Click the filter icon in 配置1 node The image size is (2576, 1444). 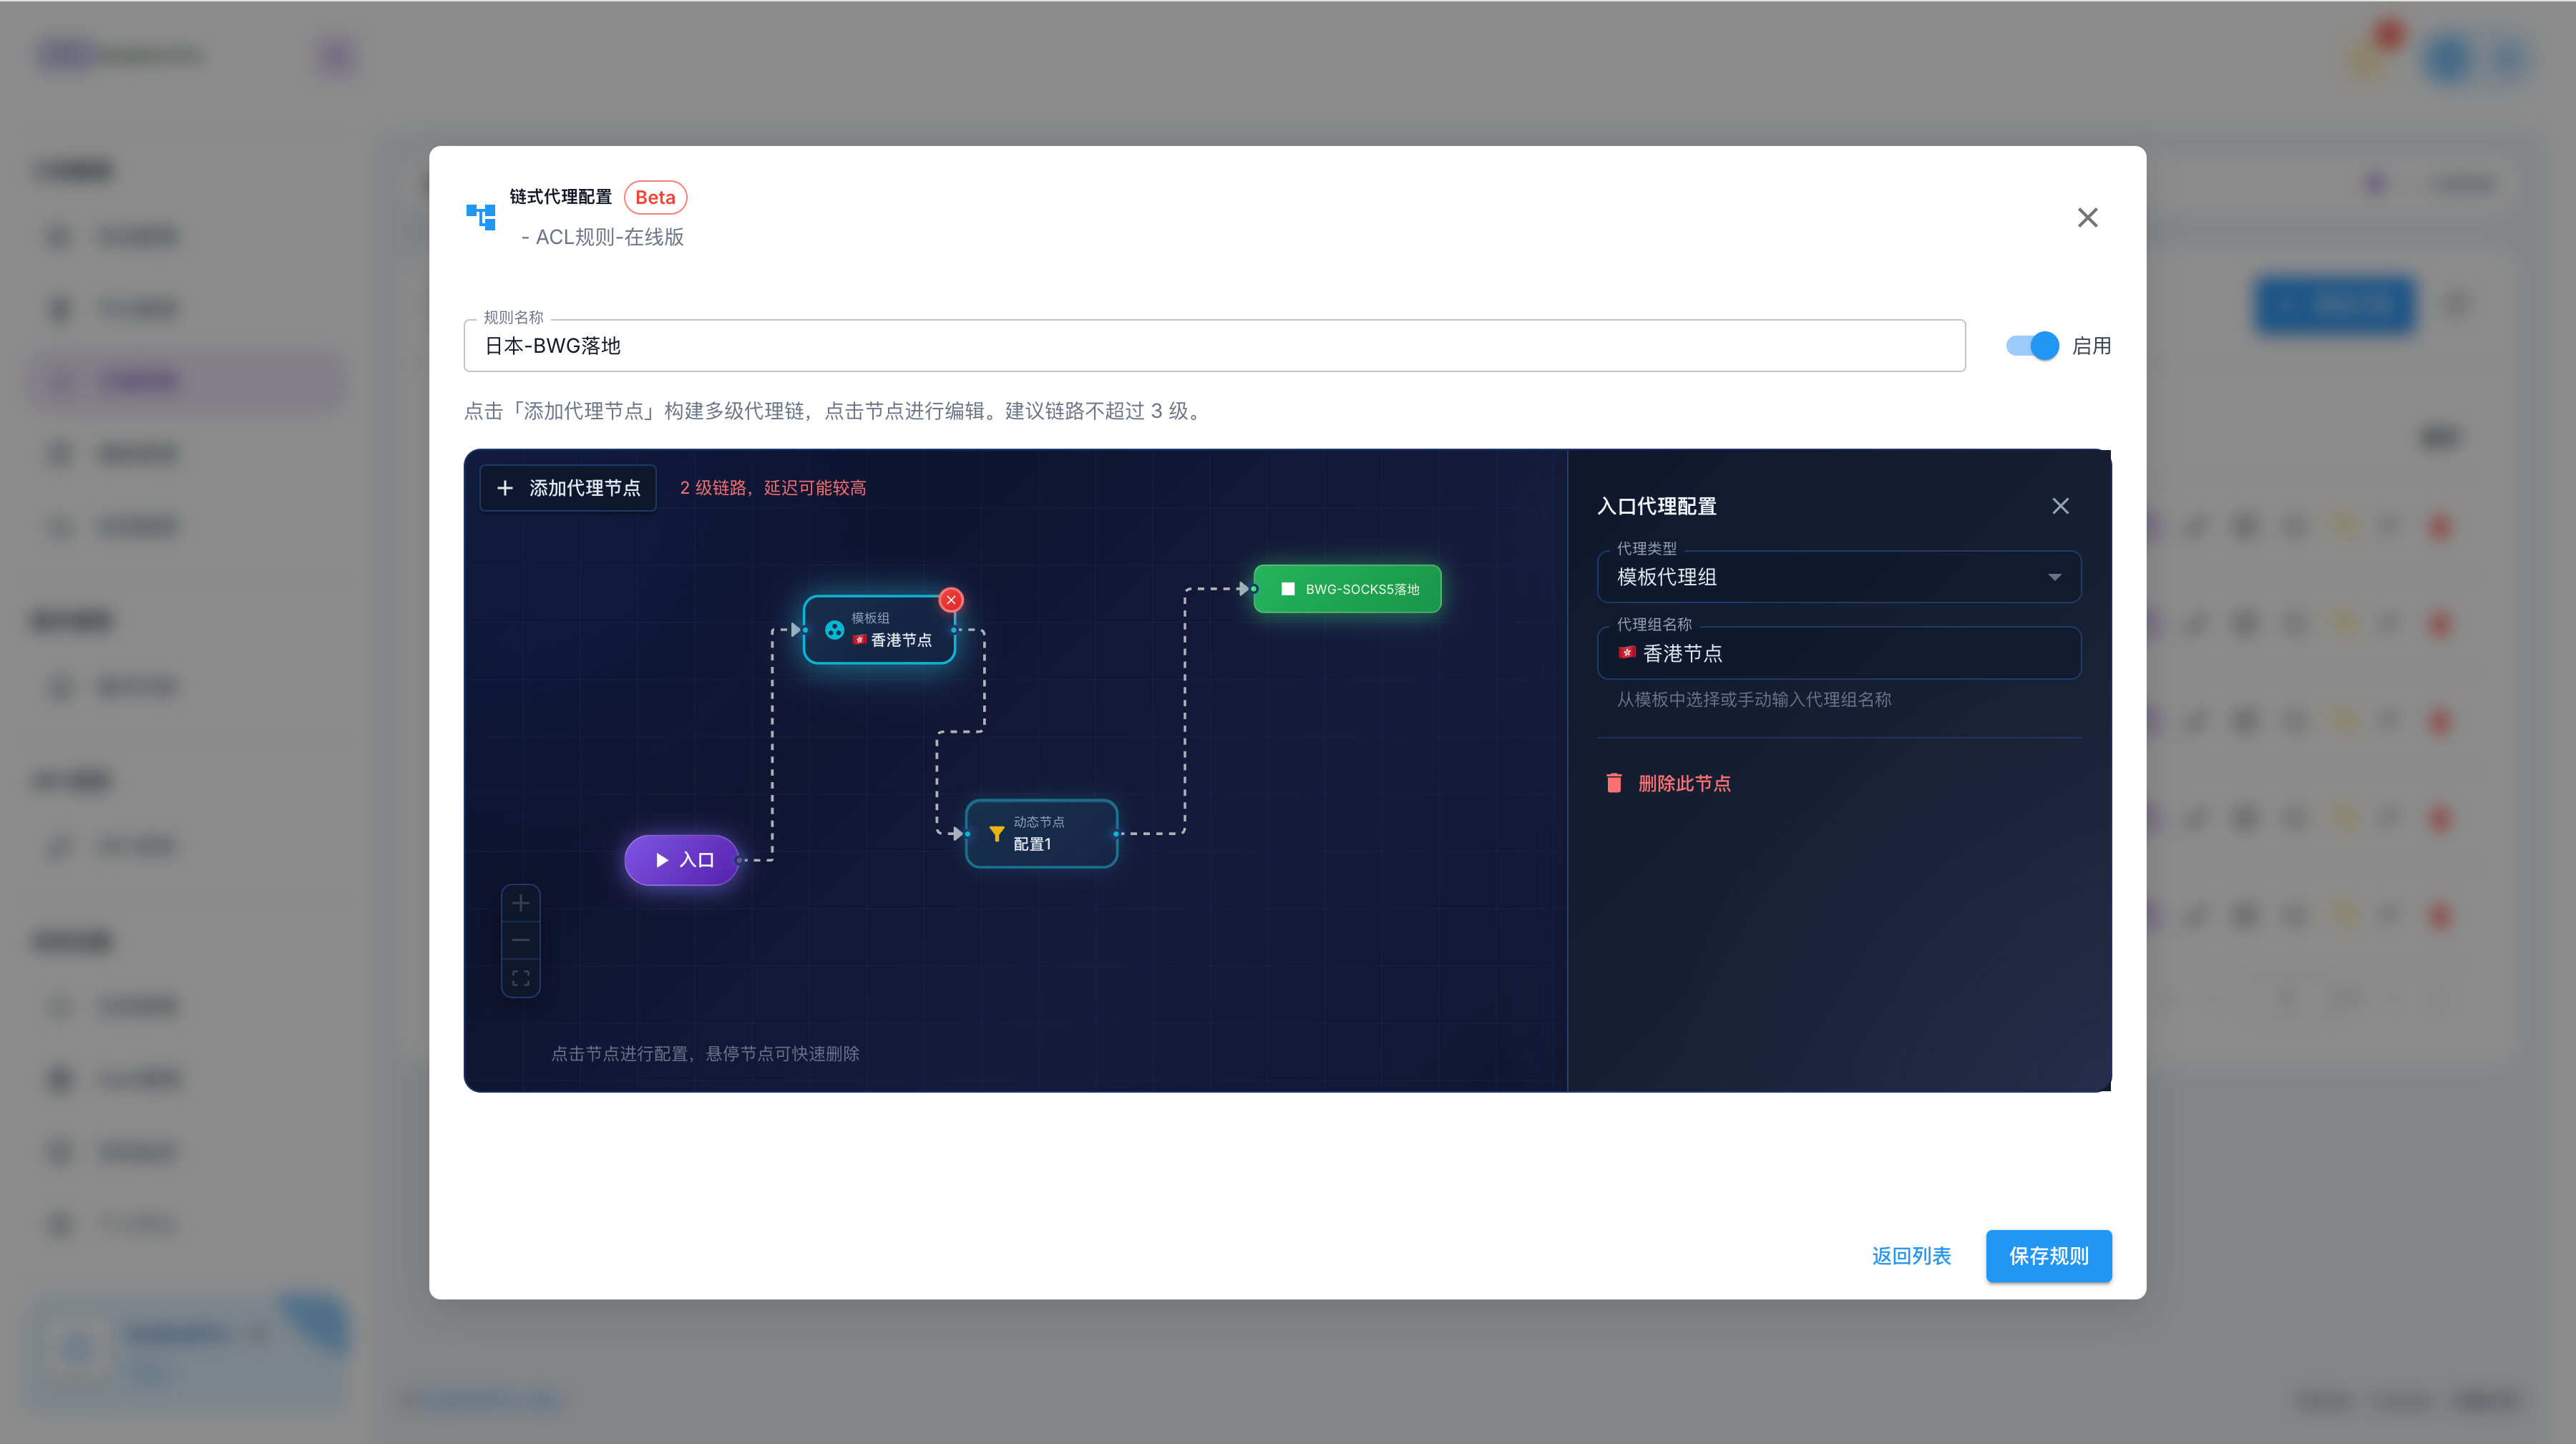(x=996, y=833)
